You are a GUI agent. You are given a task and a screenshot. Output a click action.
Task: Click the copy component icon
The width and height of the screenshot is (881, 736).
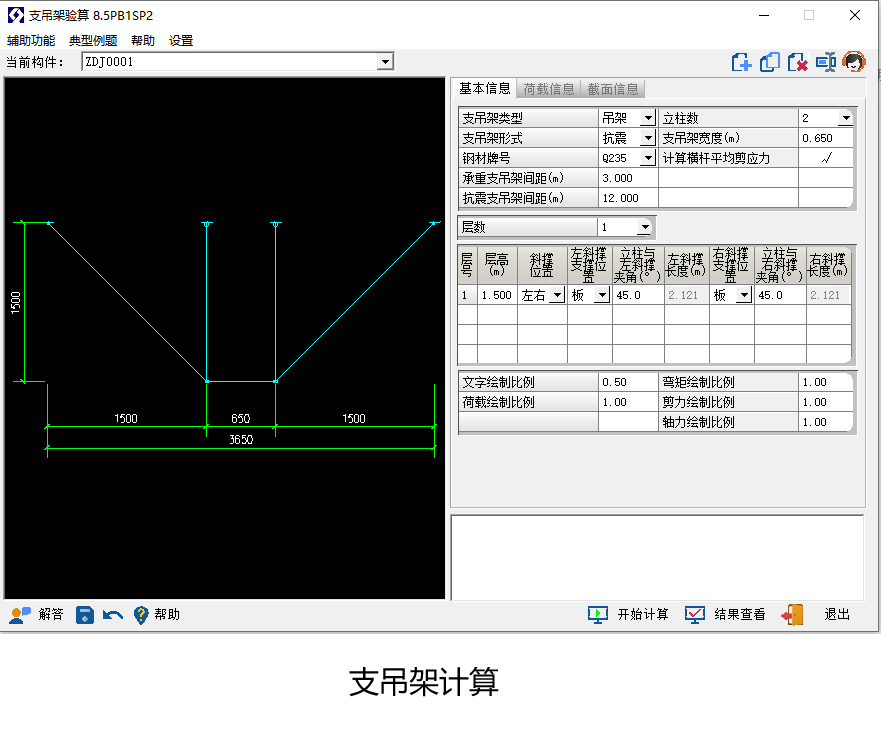tap(770, 62)
